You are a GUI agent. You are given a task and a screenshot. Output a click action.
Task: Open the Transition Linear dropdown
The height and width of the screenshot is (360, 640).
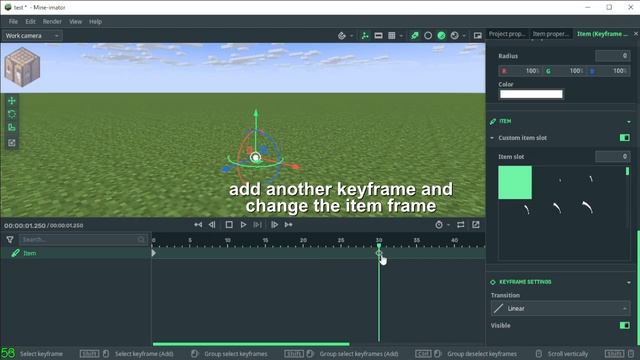click(x=560, y=309)
